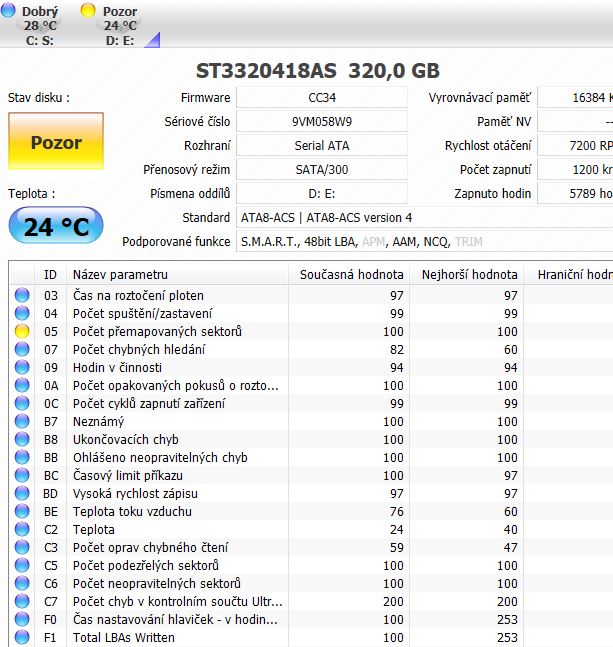Screen dimensions: 613x647
Task: Click the ATA8-ACS standard field
Action: coord(424,217)
